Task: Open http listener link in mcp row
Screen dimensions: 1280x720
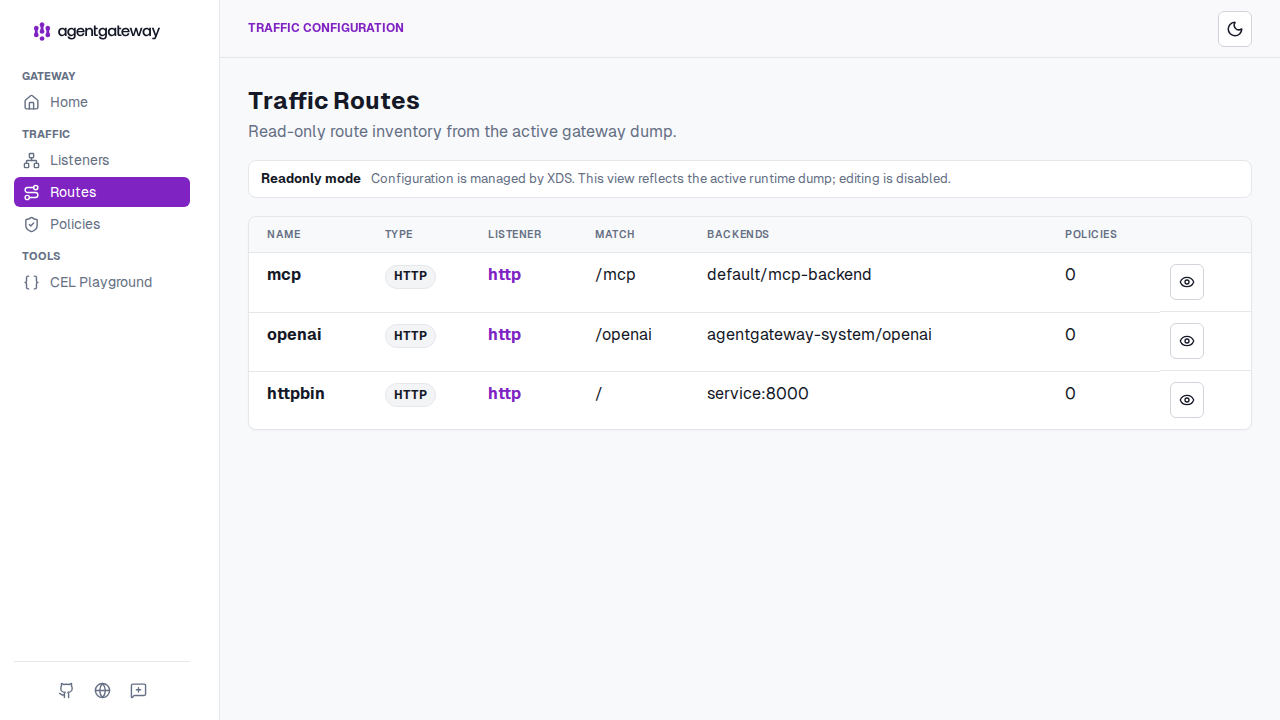Action: [504, 275]
